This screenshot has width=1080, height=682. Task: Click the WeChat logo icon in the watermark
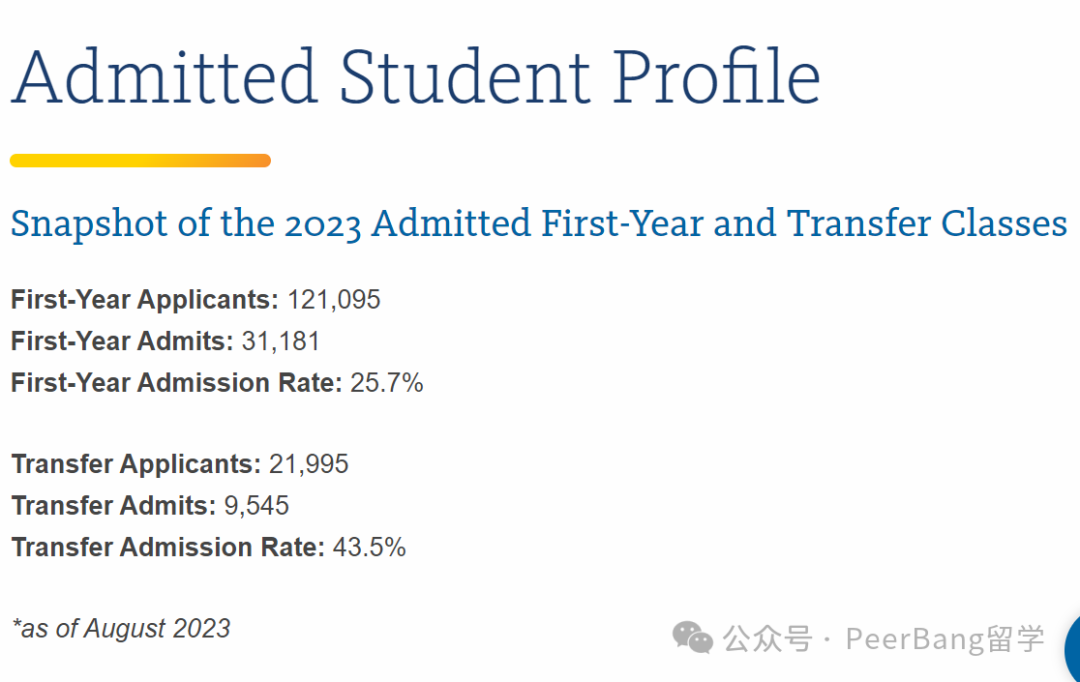[x=692, y=637]
